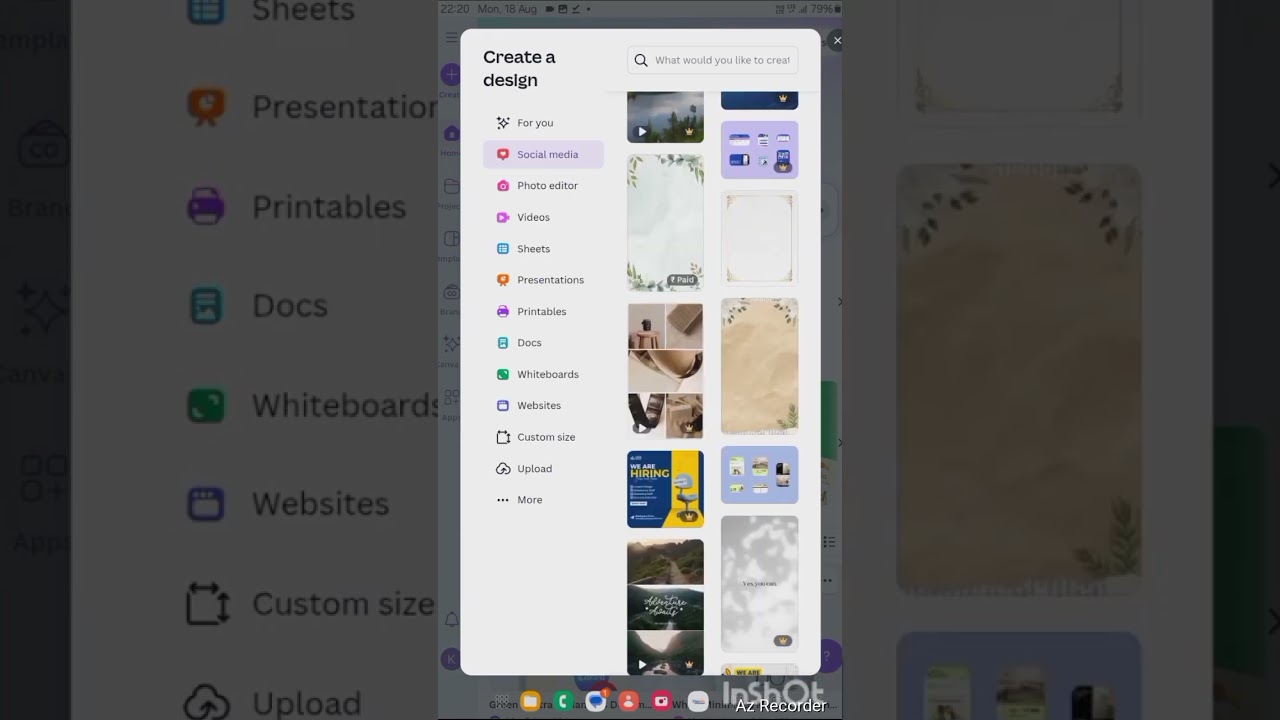
Task: Click the Custom size crop icon
Action: [503, 437]
